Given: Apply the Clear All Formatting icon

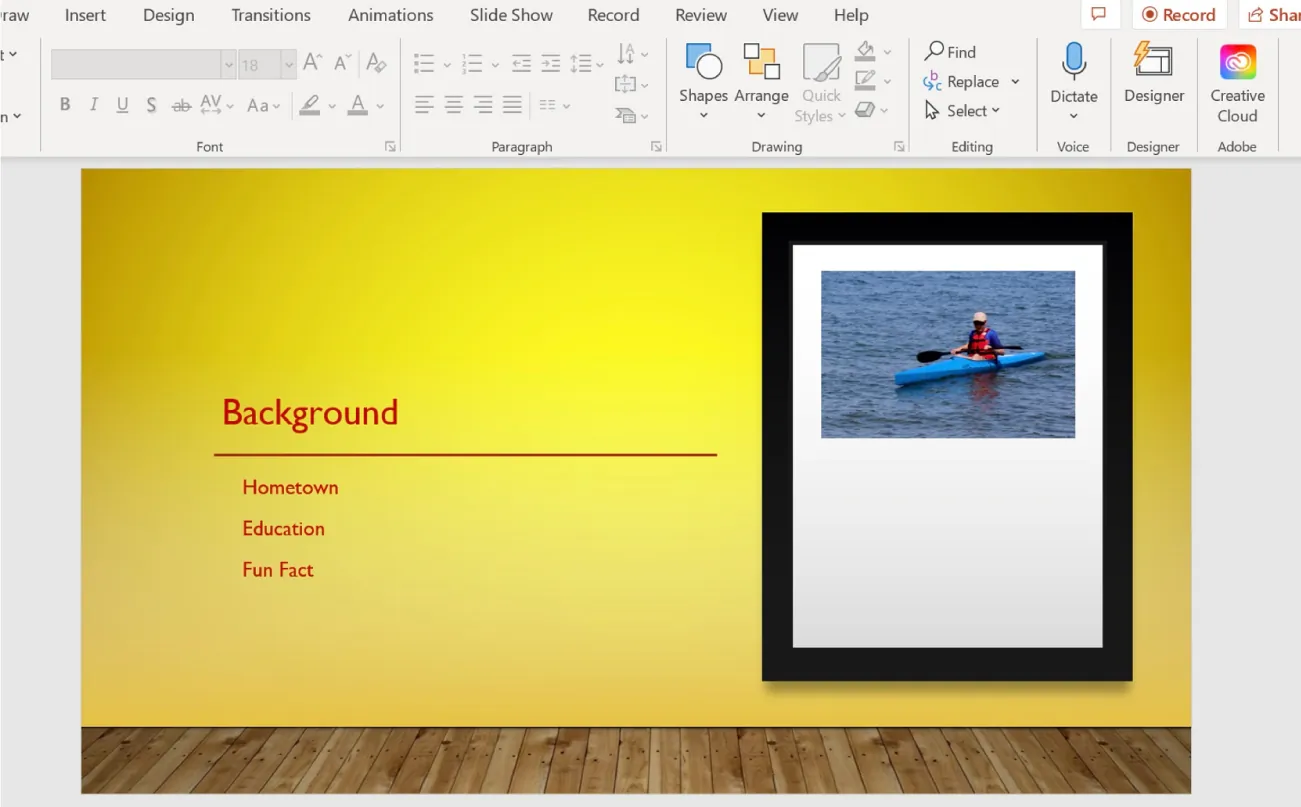Looking at the screenshot, I should pos(376,62).
